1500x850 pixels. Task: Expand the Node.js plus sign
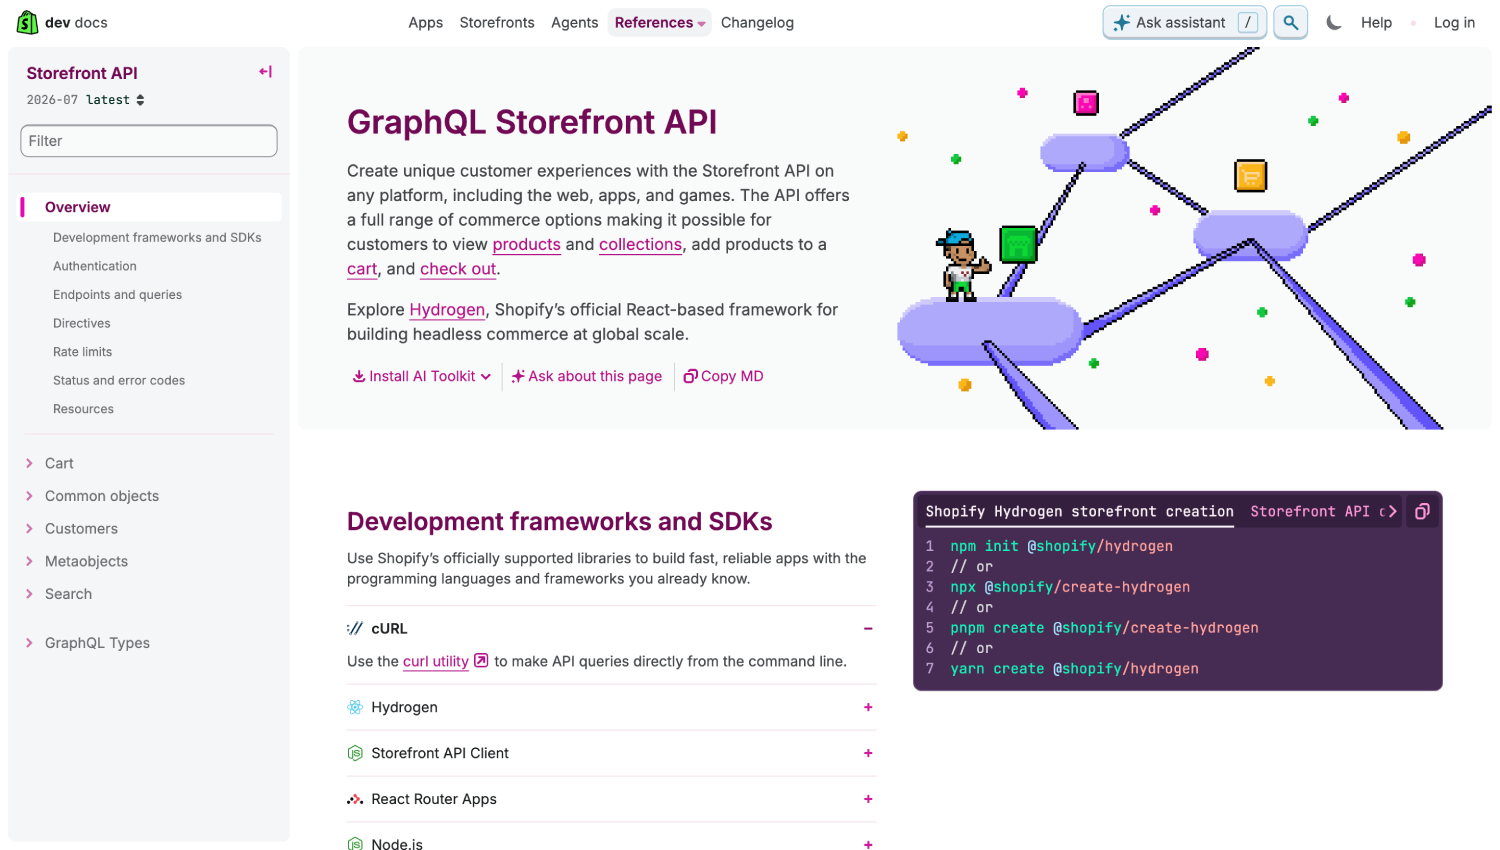[868, 844]
